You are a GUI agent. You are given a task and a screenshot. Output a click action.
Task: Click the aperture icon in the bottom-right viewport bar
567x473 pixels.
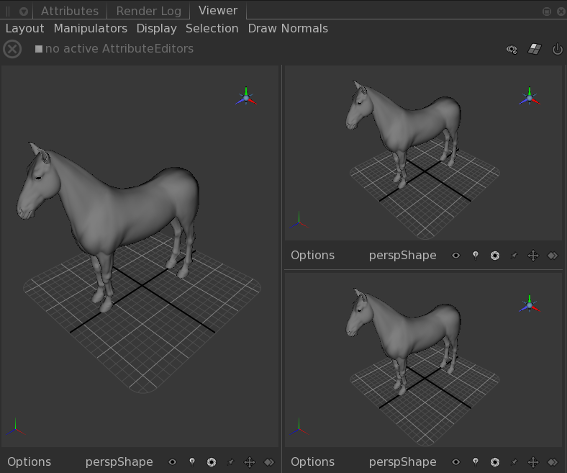pyautogui.click(x=495, y=462)
